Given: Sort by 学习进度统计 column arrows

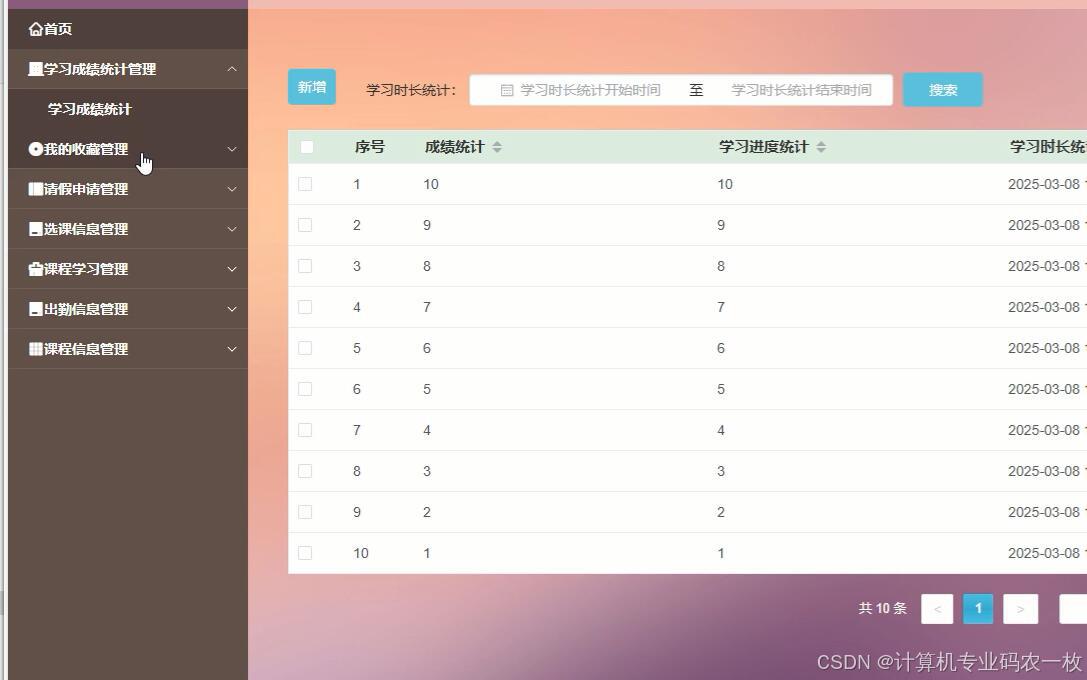Looking at the screenshot, I should [x=821, y=147].
